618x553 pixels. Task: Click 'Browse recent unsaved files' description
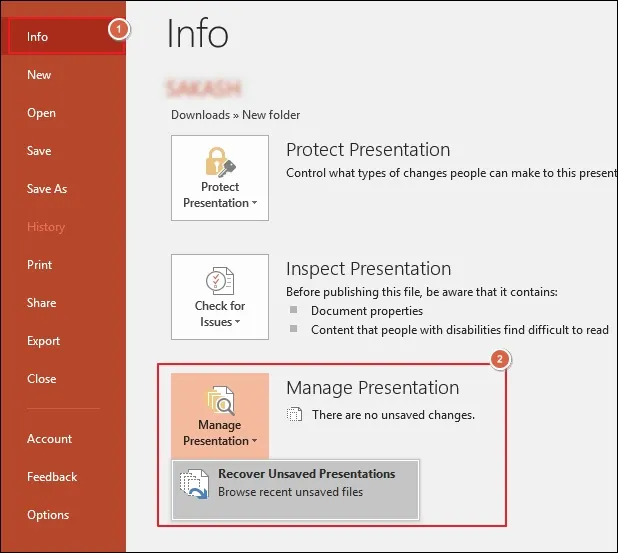(x=290, y=492)
